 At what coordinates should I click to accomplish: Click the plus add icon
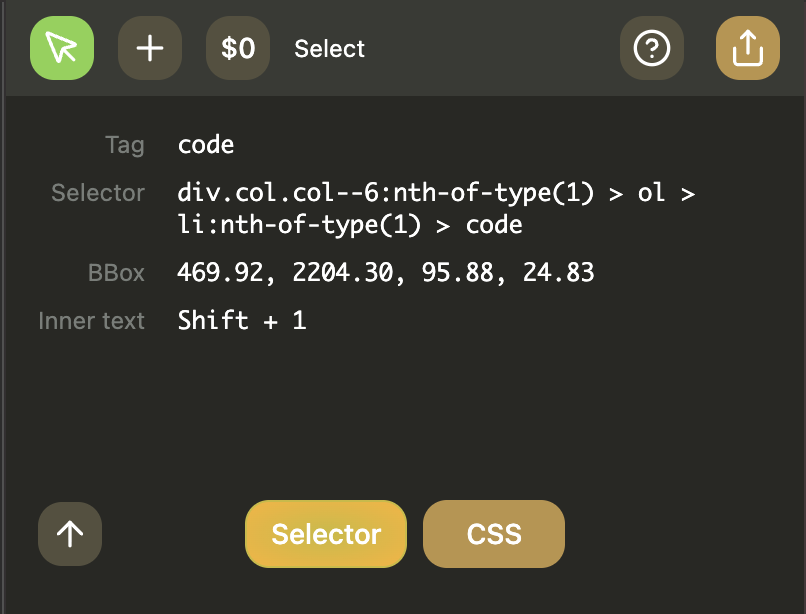pyautogui.click(x=150, y=48)
